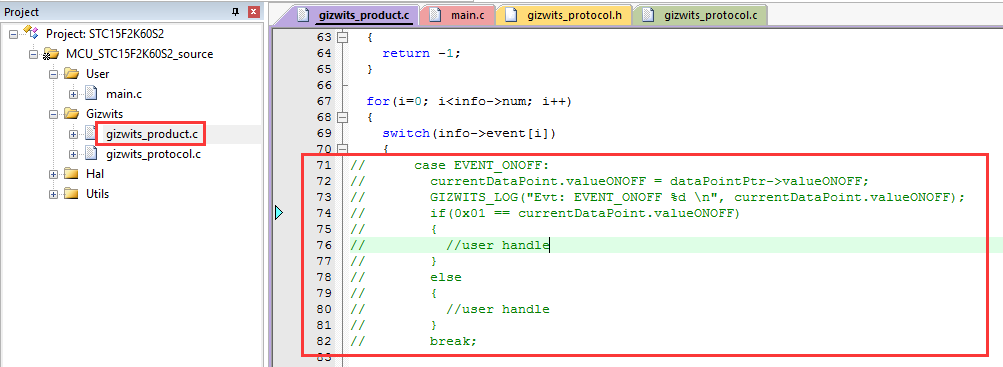The height and width of the screenshot is (367, 1003).
Task: Collapse the for-loop block at line 68
Action: (343, 118)
